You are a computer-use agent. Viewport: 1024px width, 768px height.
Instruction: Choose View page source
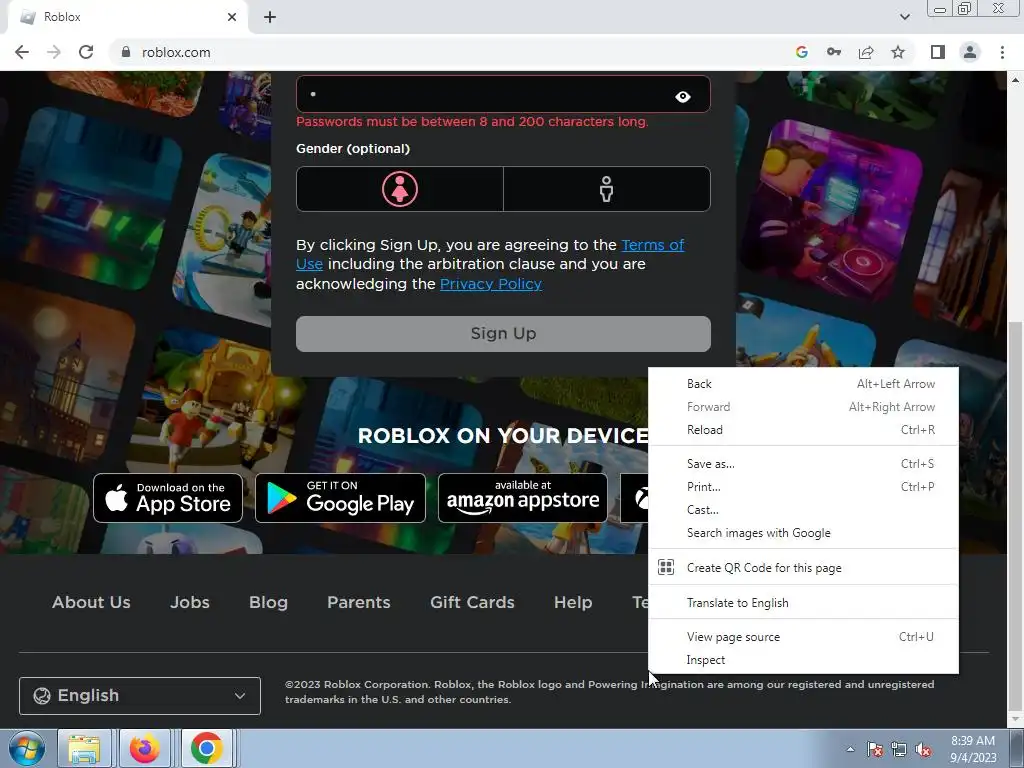coord(803,637)
